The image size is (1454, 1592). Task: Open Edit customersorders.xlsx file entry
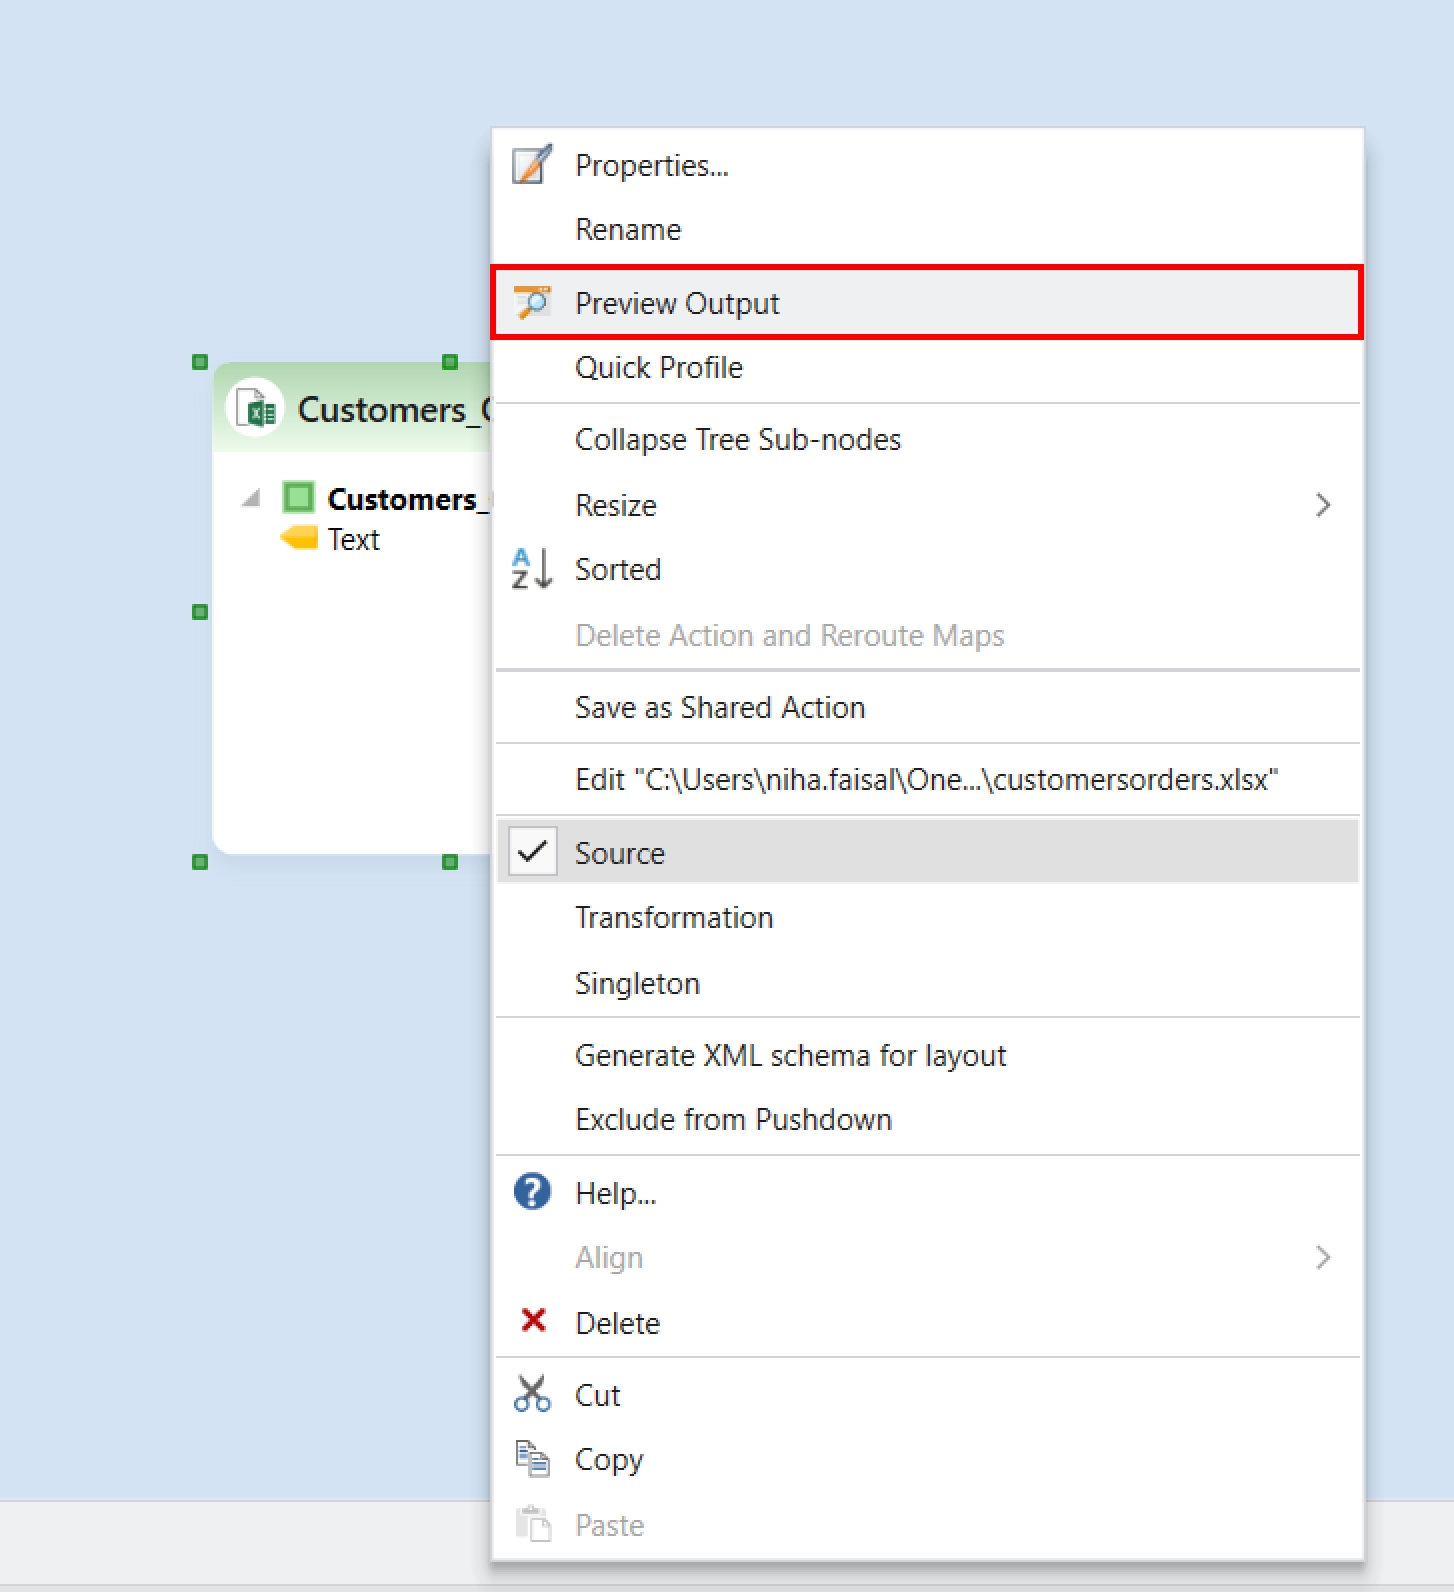(x=925, y=779)
